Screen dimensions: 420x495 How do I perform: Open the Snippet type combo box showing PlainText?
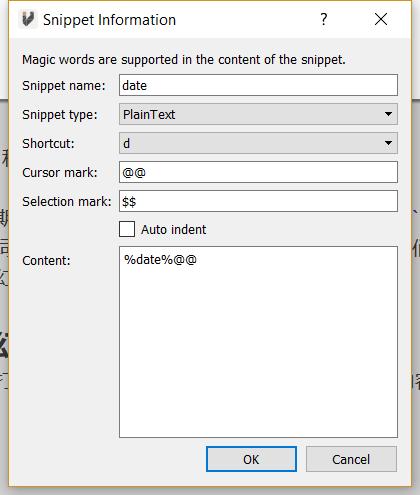click(258, 114)
